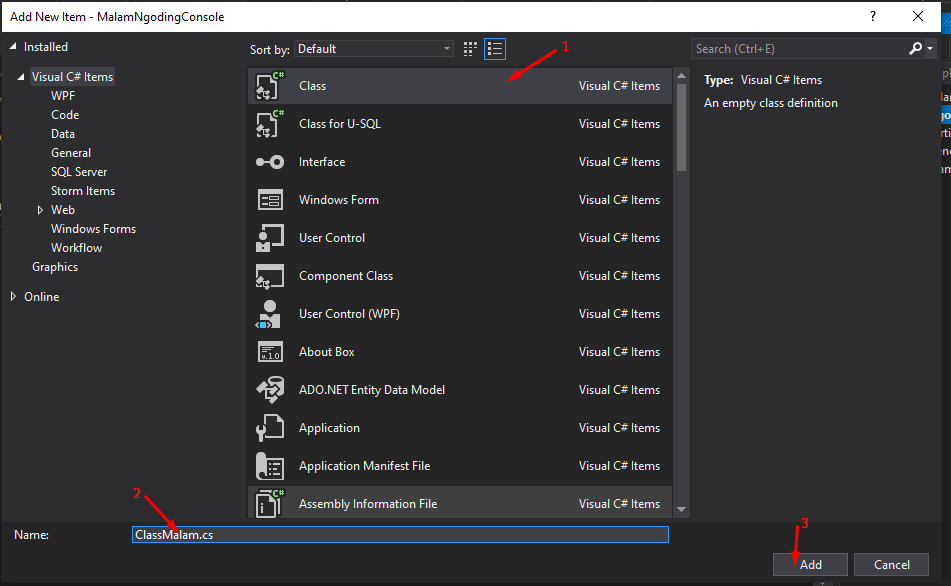Select the SQL Server category

[x=79, y=172]
